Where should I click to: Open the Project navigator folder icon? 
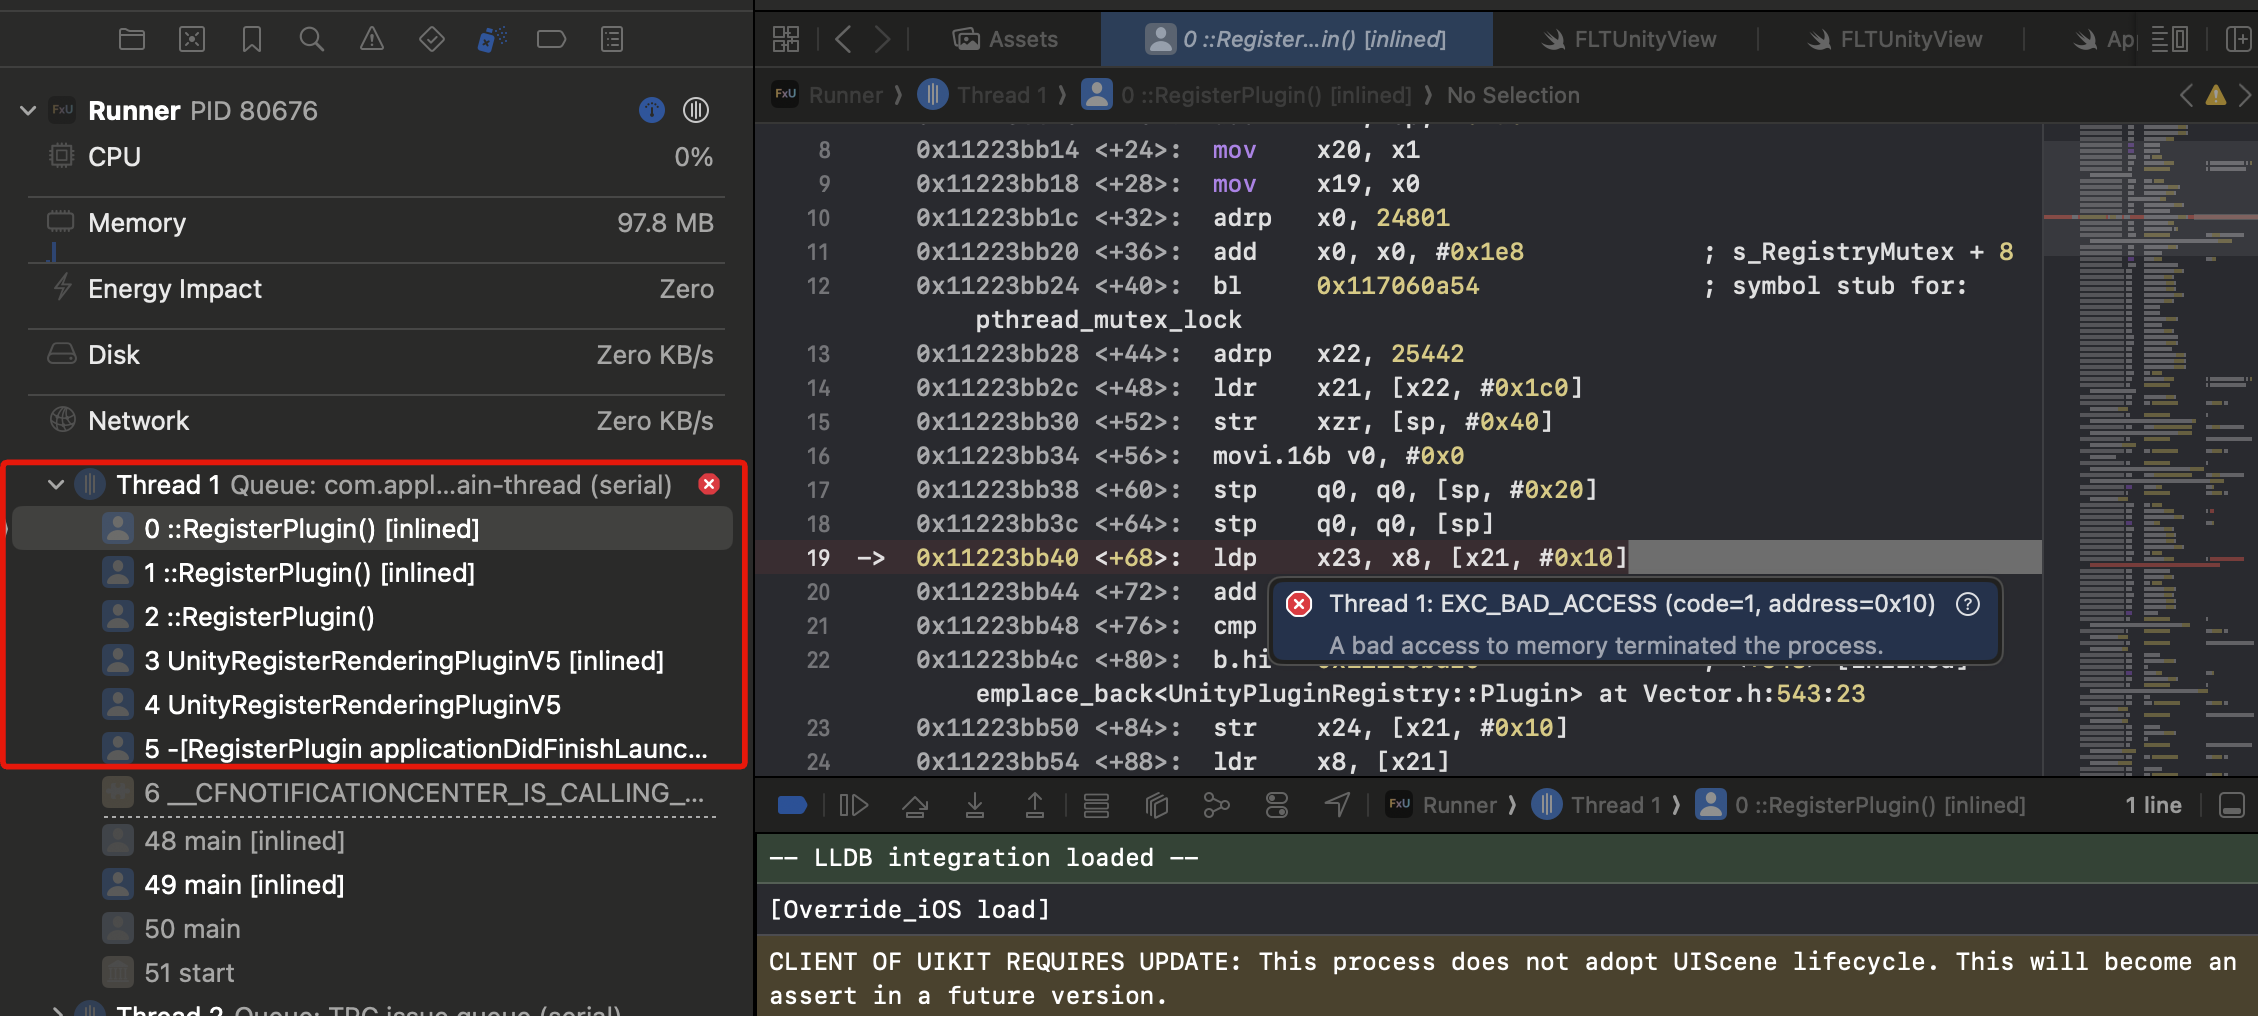(x=132, y=39)
